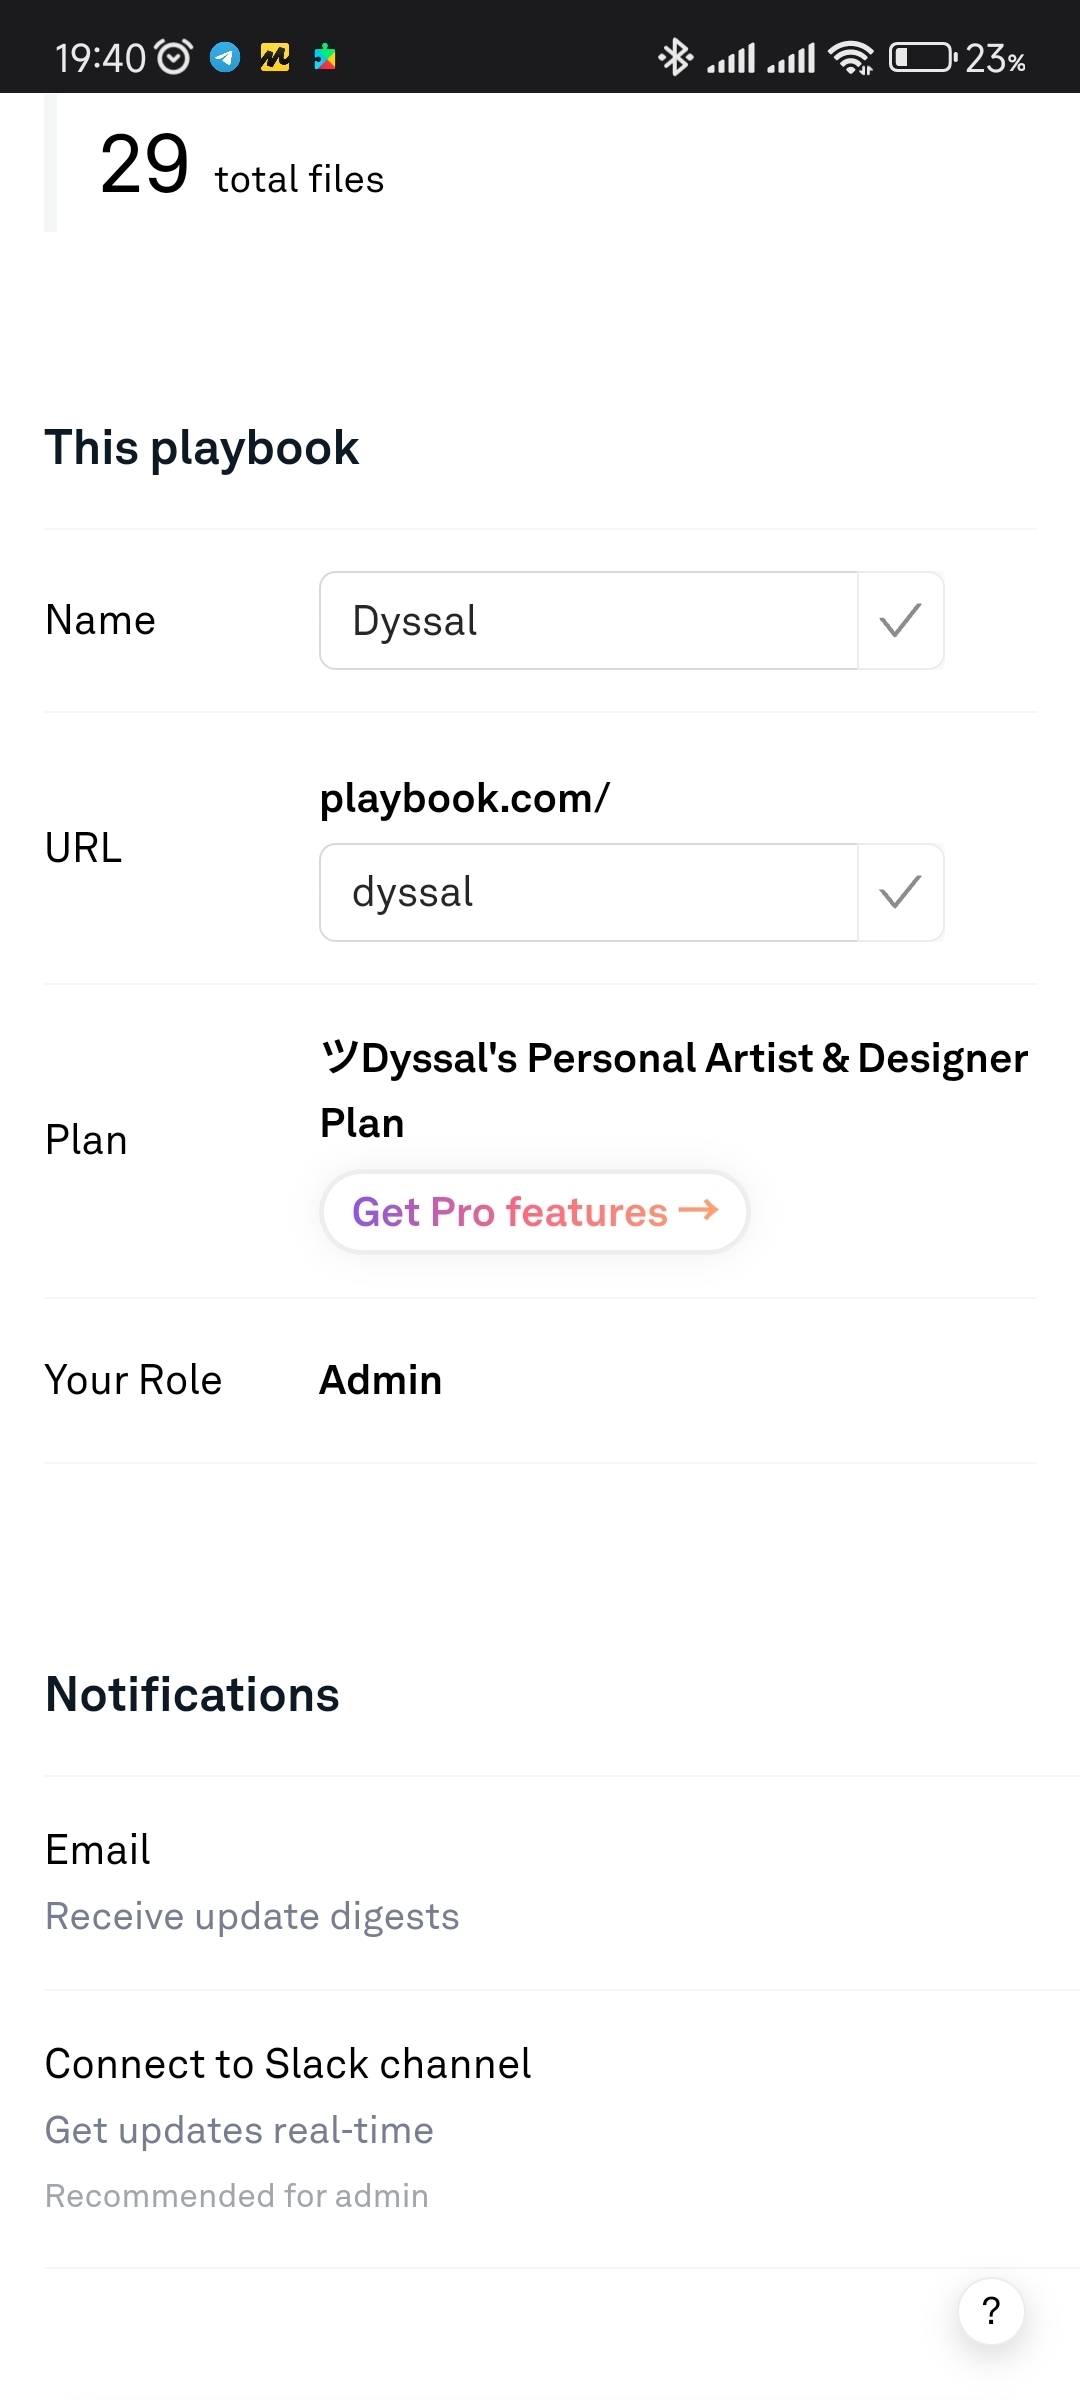Tap the Personal Artist & Designer Plan name
This screenshot has height=2400, width=1080.
(673, 1089)
